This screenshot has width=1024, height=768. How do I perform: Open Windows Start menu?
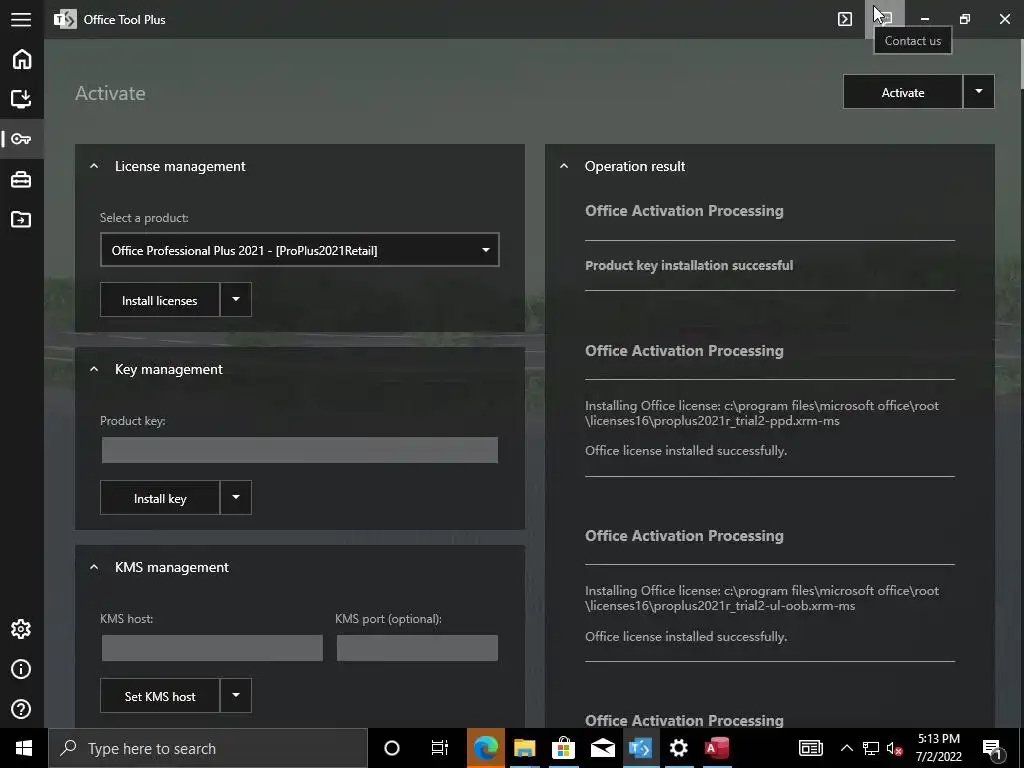click(x=24, y=748)
